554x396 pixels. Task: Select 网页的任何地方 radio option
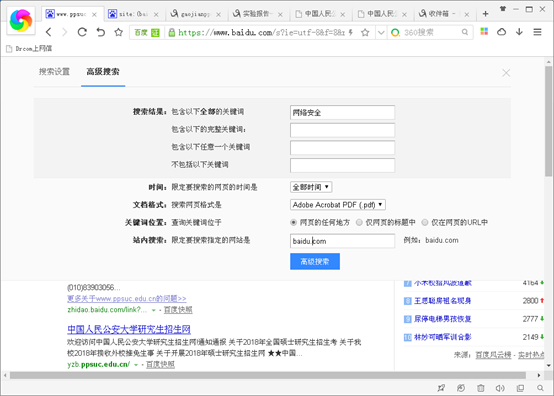(x=293, y=222)
